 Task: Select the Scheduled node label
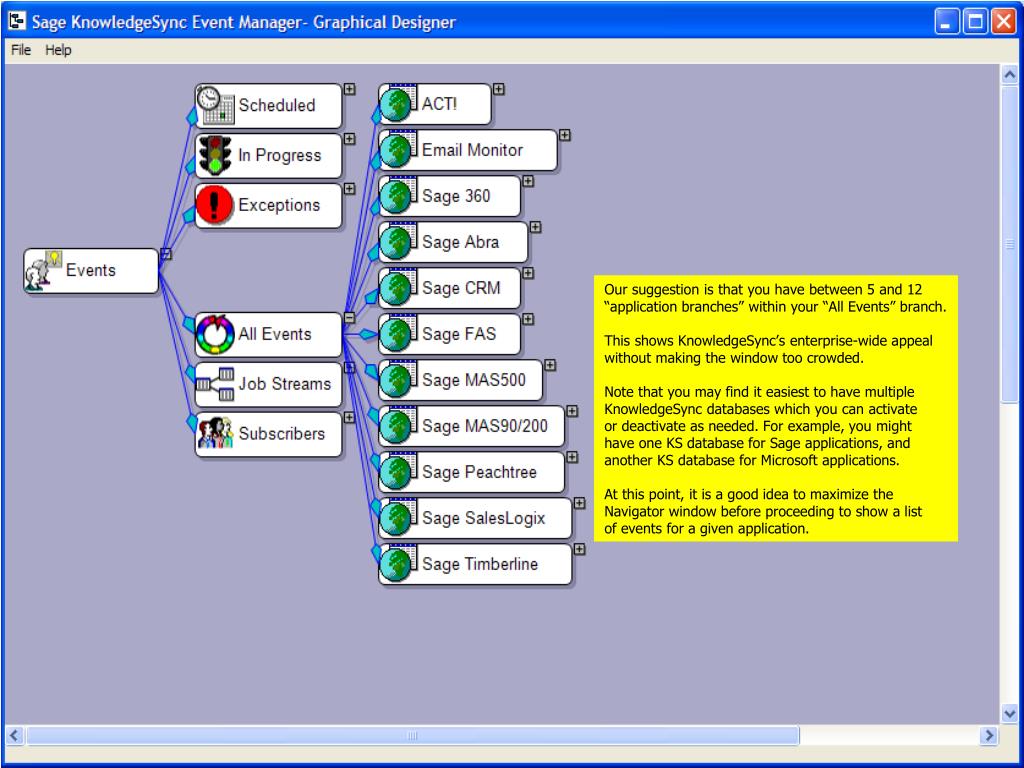click(277, 105)
